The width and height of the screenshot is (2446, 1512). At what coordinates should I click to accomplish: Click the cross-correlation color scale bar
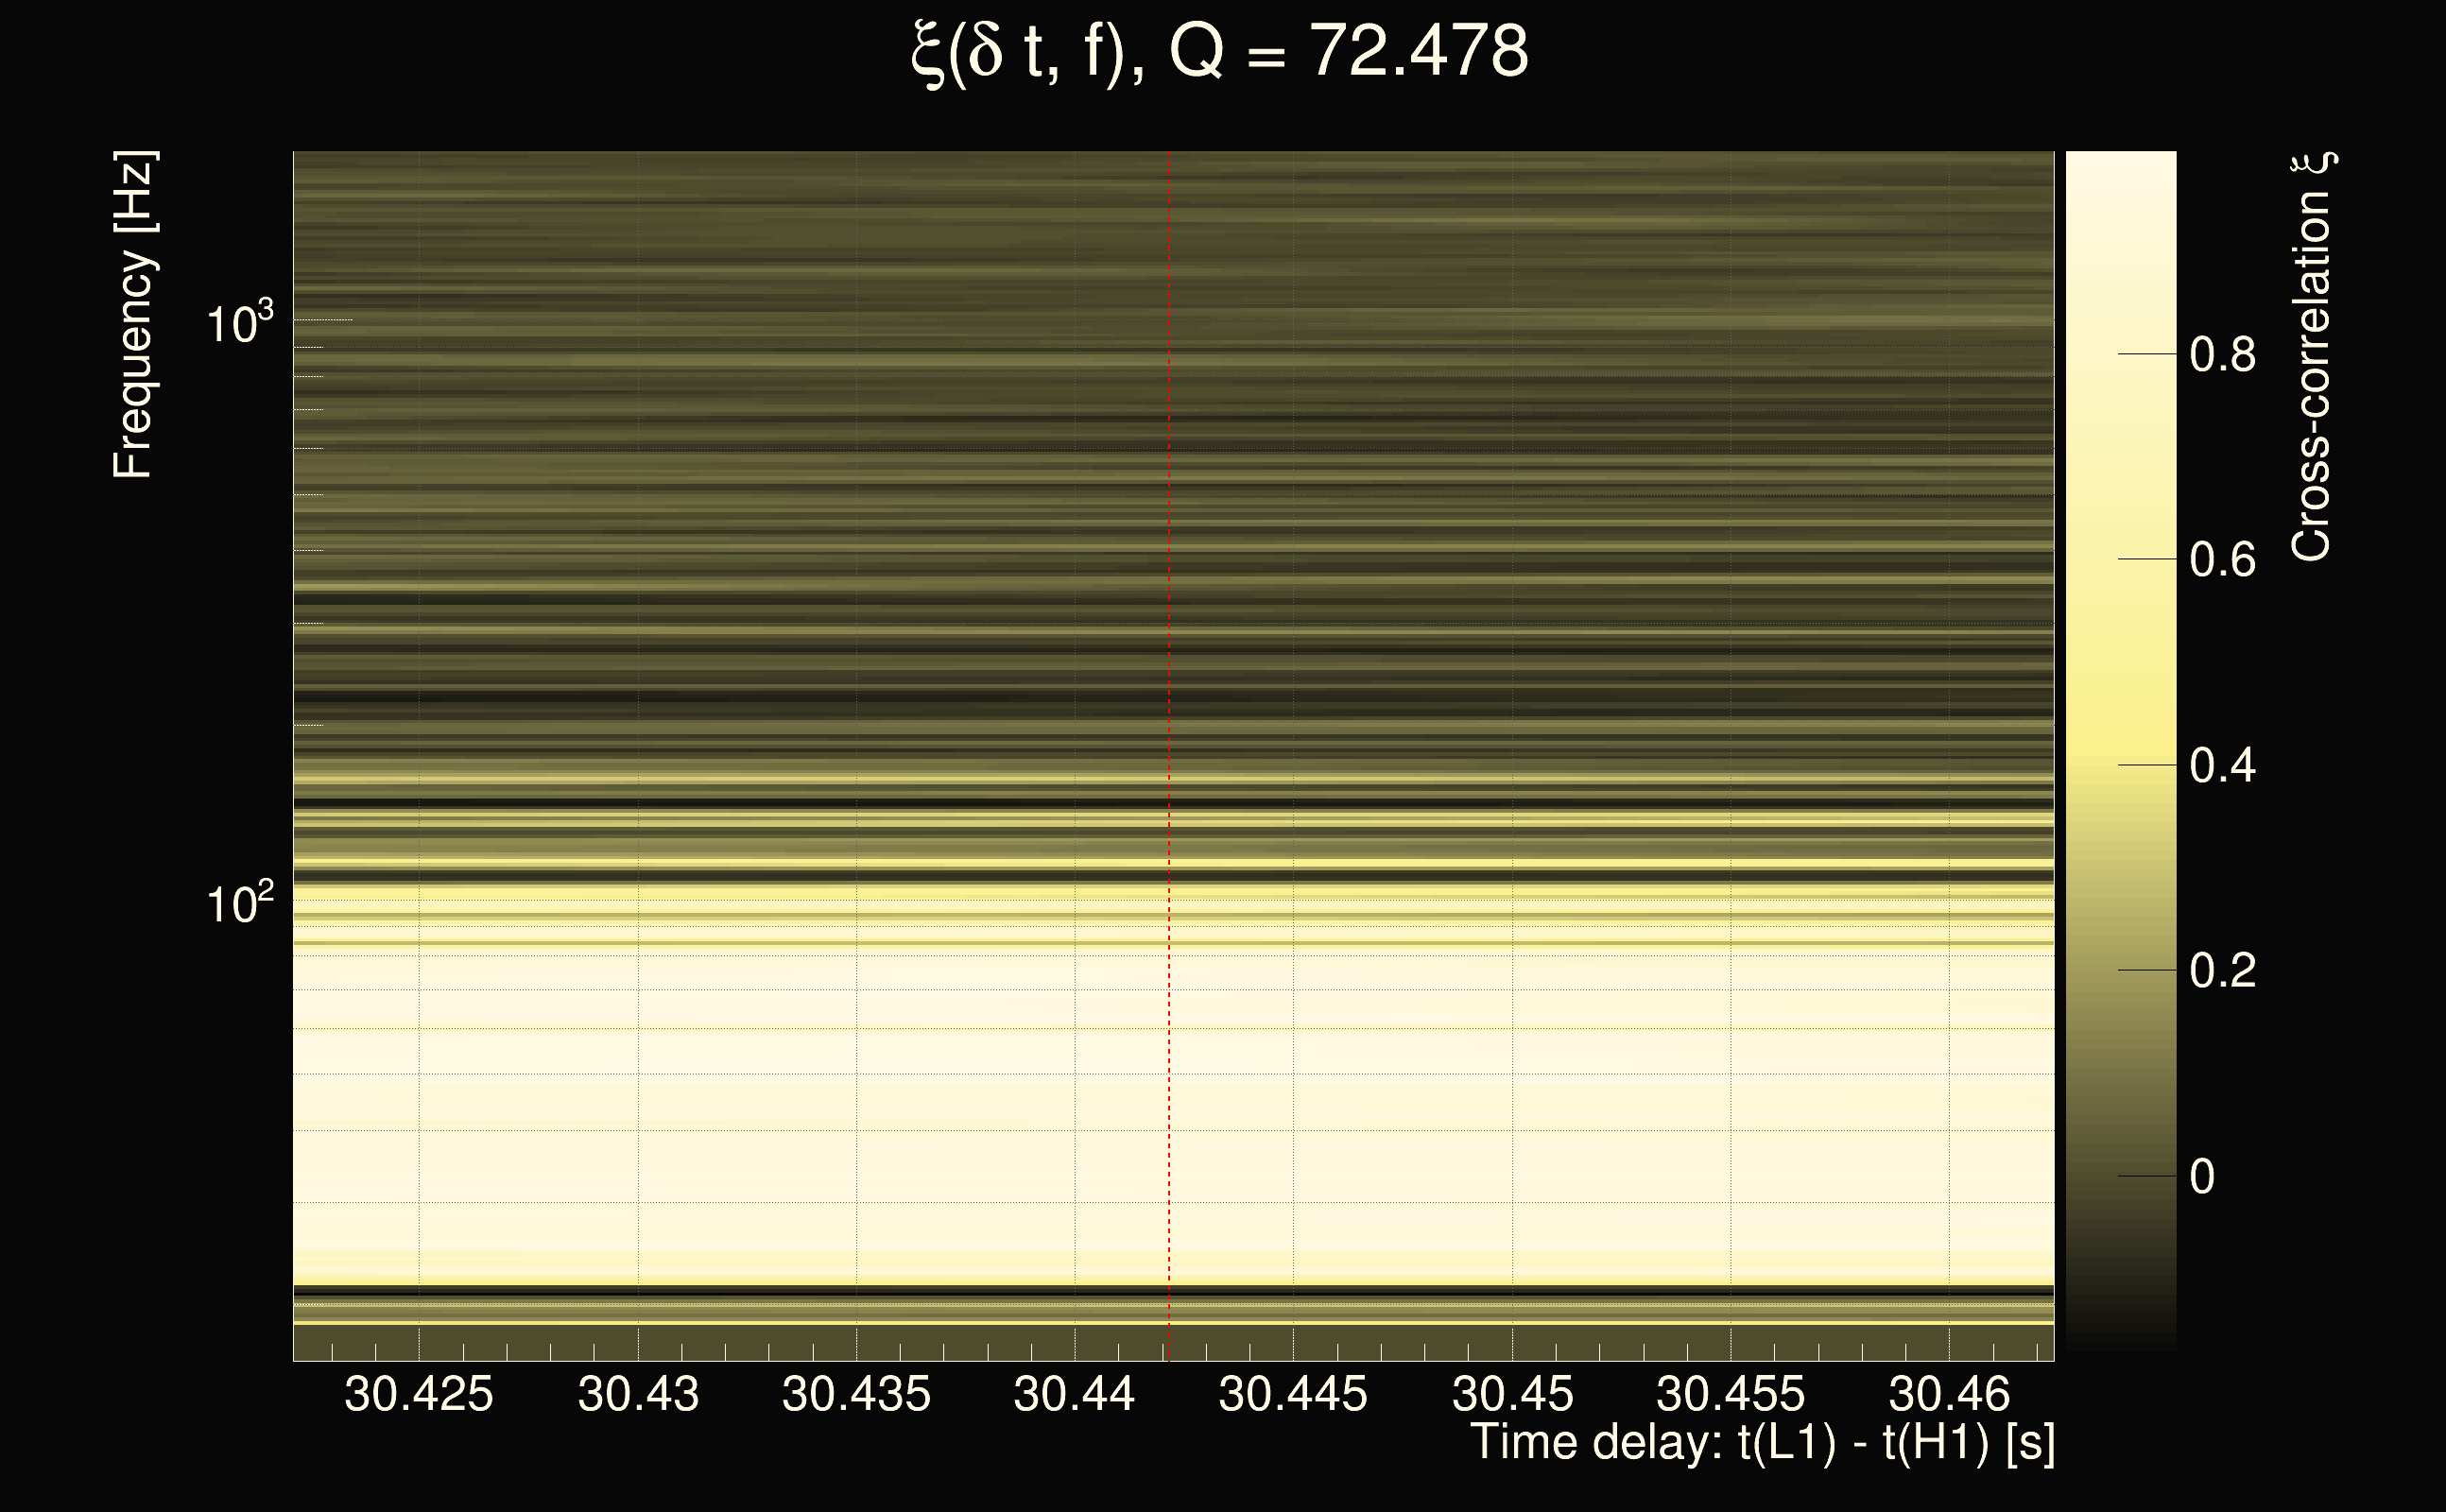click(2120, 750)
